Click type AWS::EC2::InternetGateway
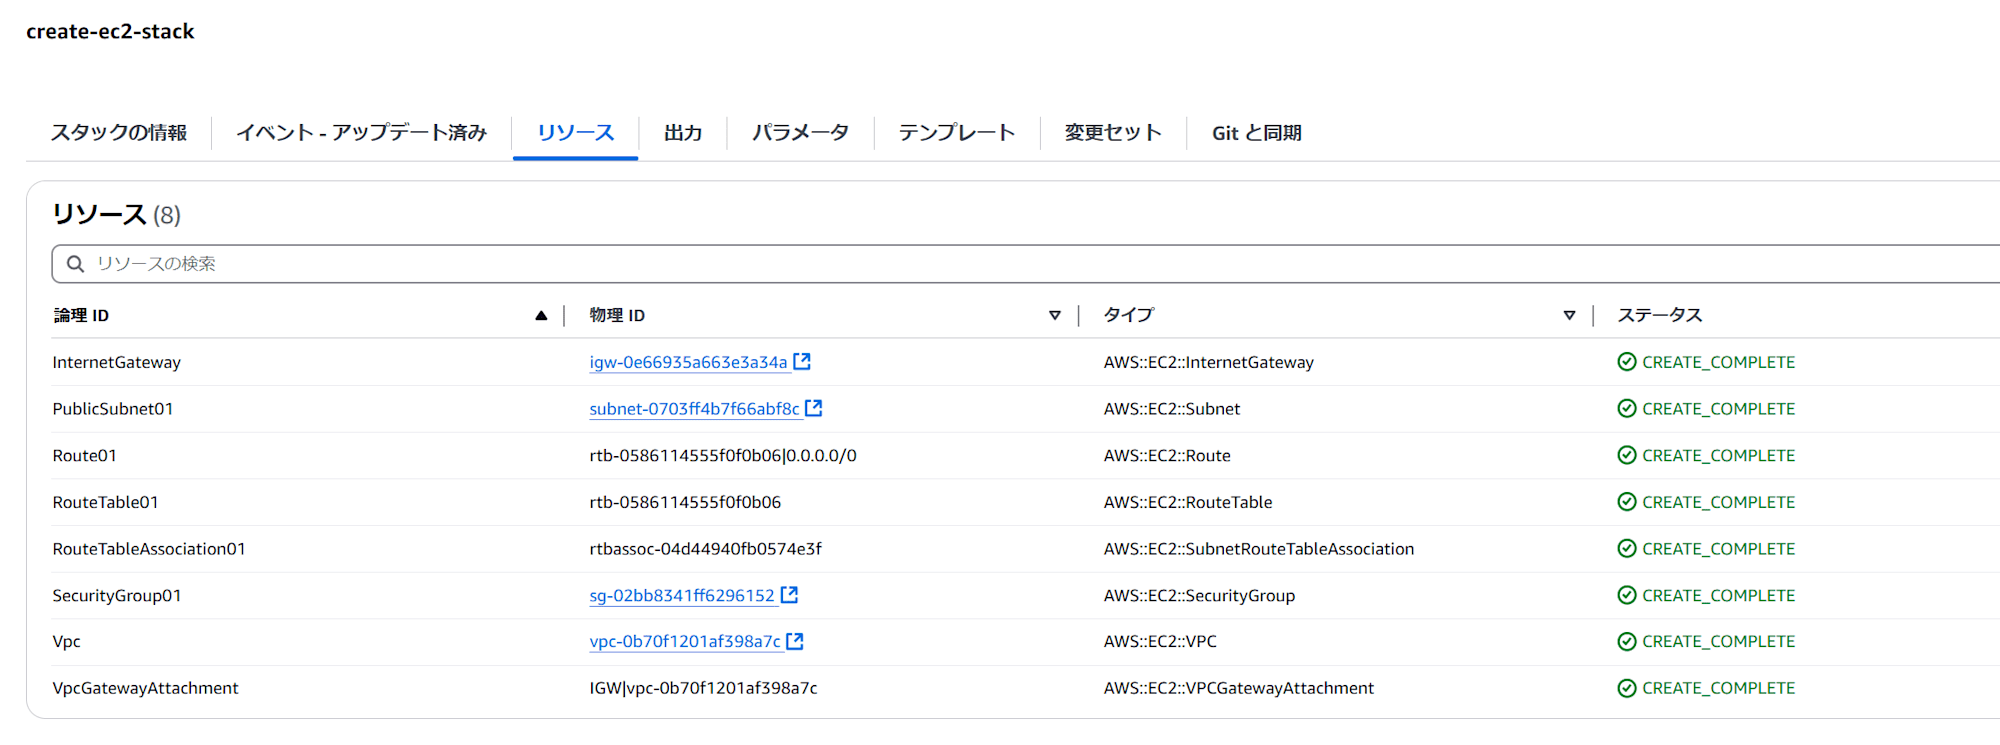Screen dimensions: 2000x745 coord(1209,362)
